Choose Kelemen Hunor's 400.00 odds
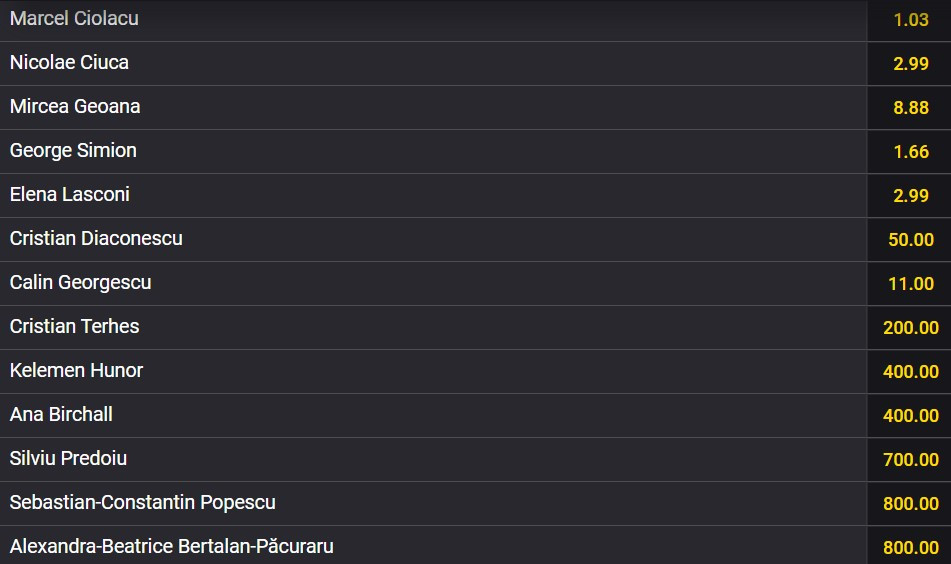 point(910,372)
